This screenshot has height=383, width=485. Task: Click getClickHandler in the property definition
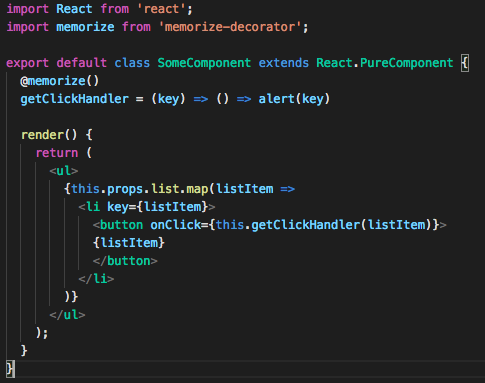pos(74,99)
